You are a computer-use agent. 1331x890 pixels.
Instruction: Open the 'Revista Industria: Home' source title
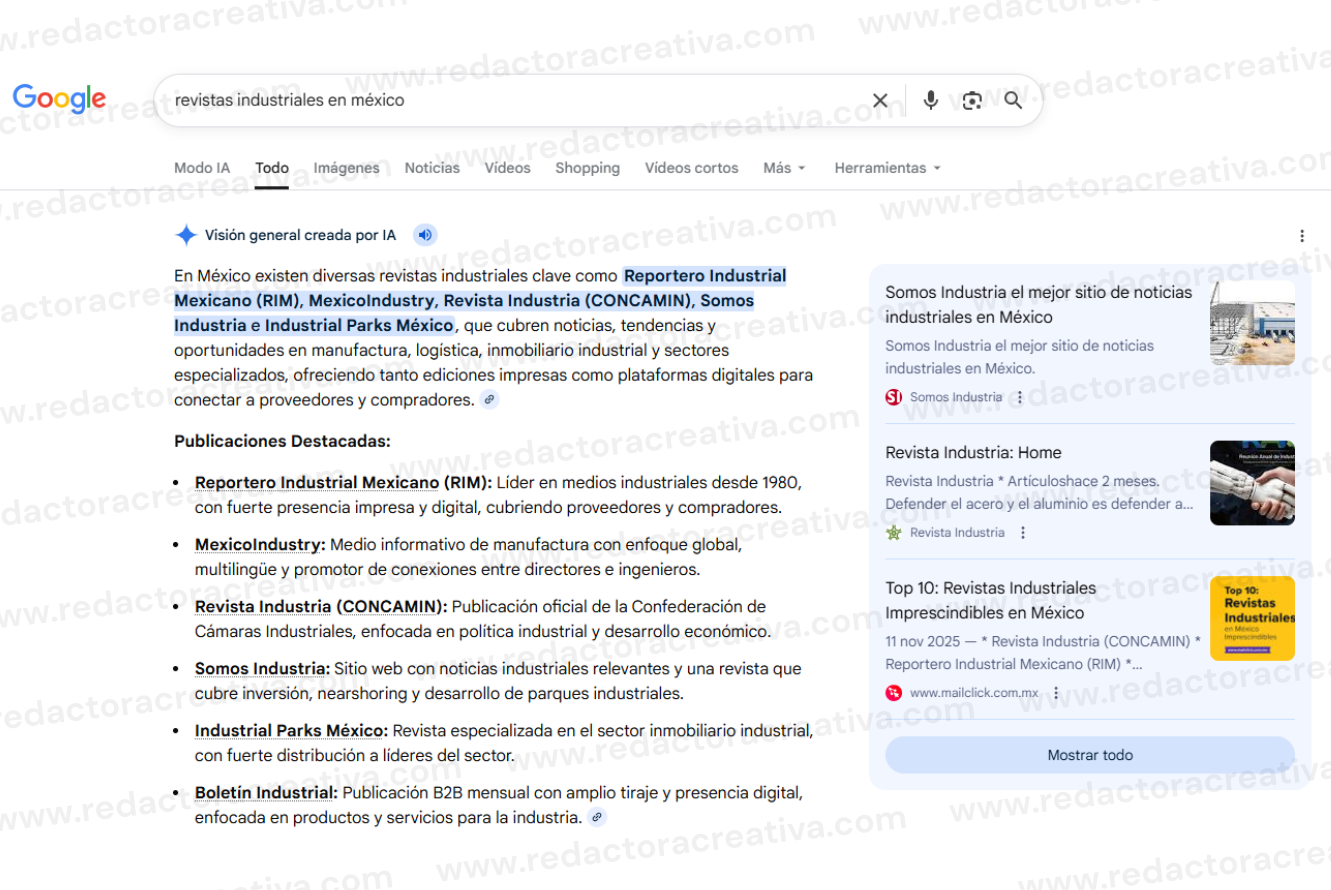[x=973, y=453]
